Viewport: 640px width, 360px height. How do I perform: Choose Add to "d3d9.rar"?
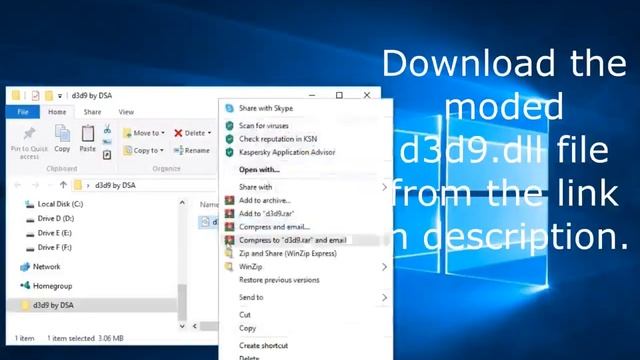(267, 213)
